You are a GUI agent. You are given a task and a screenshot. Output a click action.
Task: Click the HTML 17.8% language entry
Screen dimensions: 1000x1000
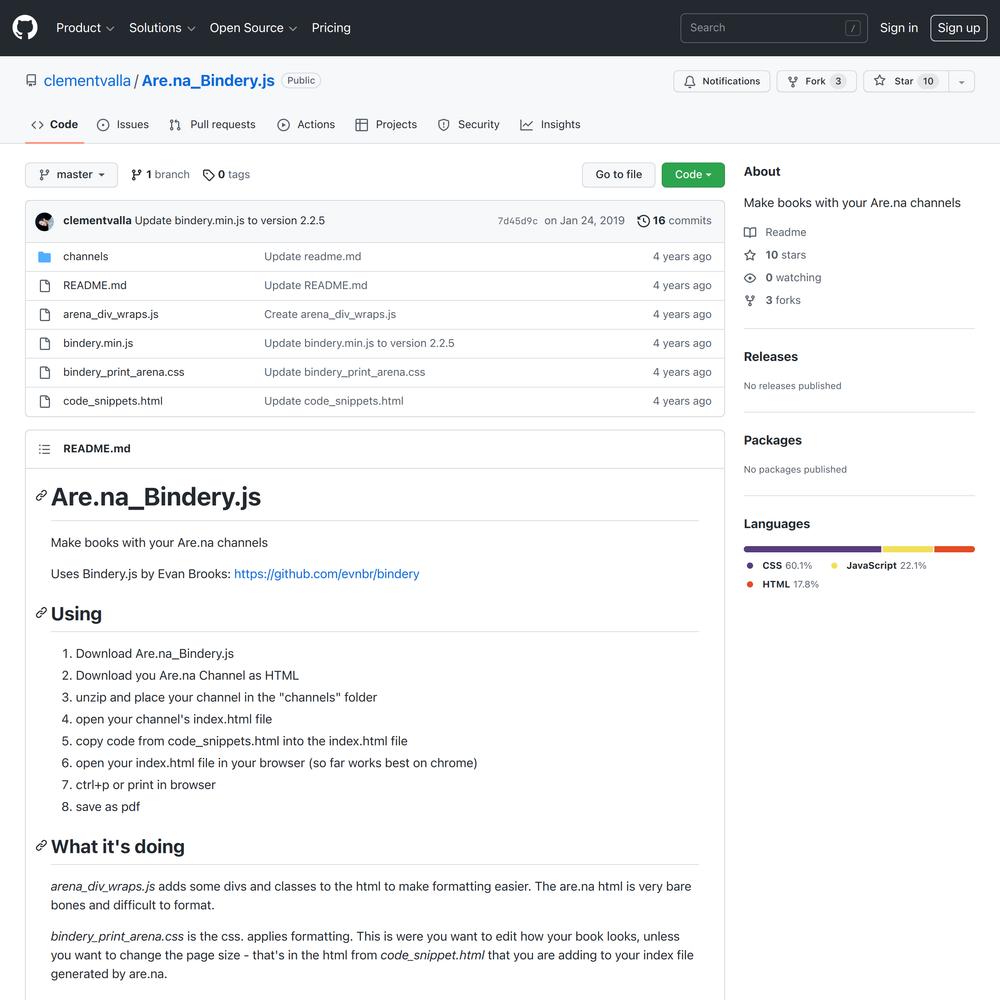coord(783,585)
